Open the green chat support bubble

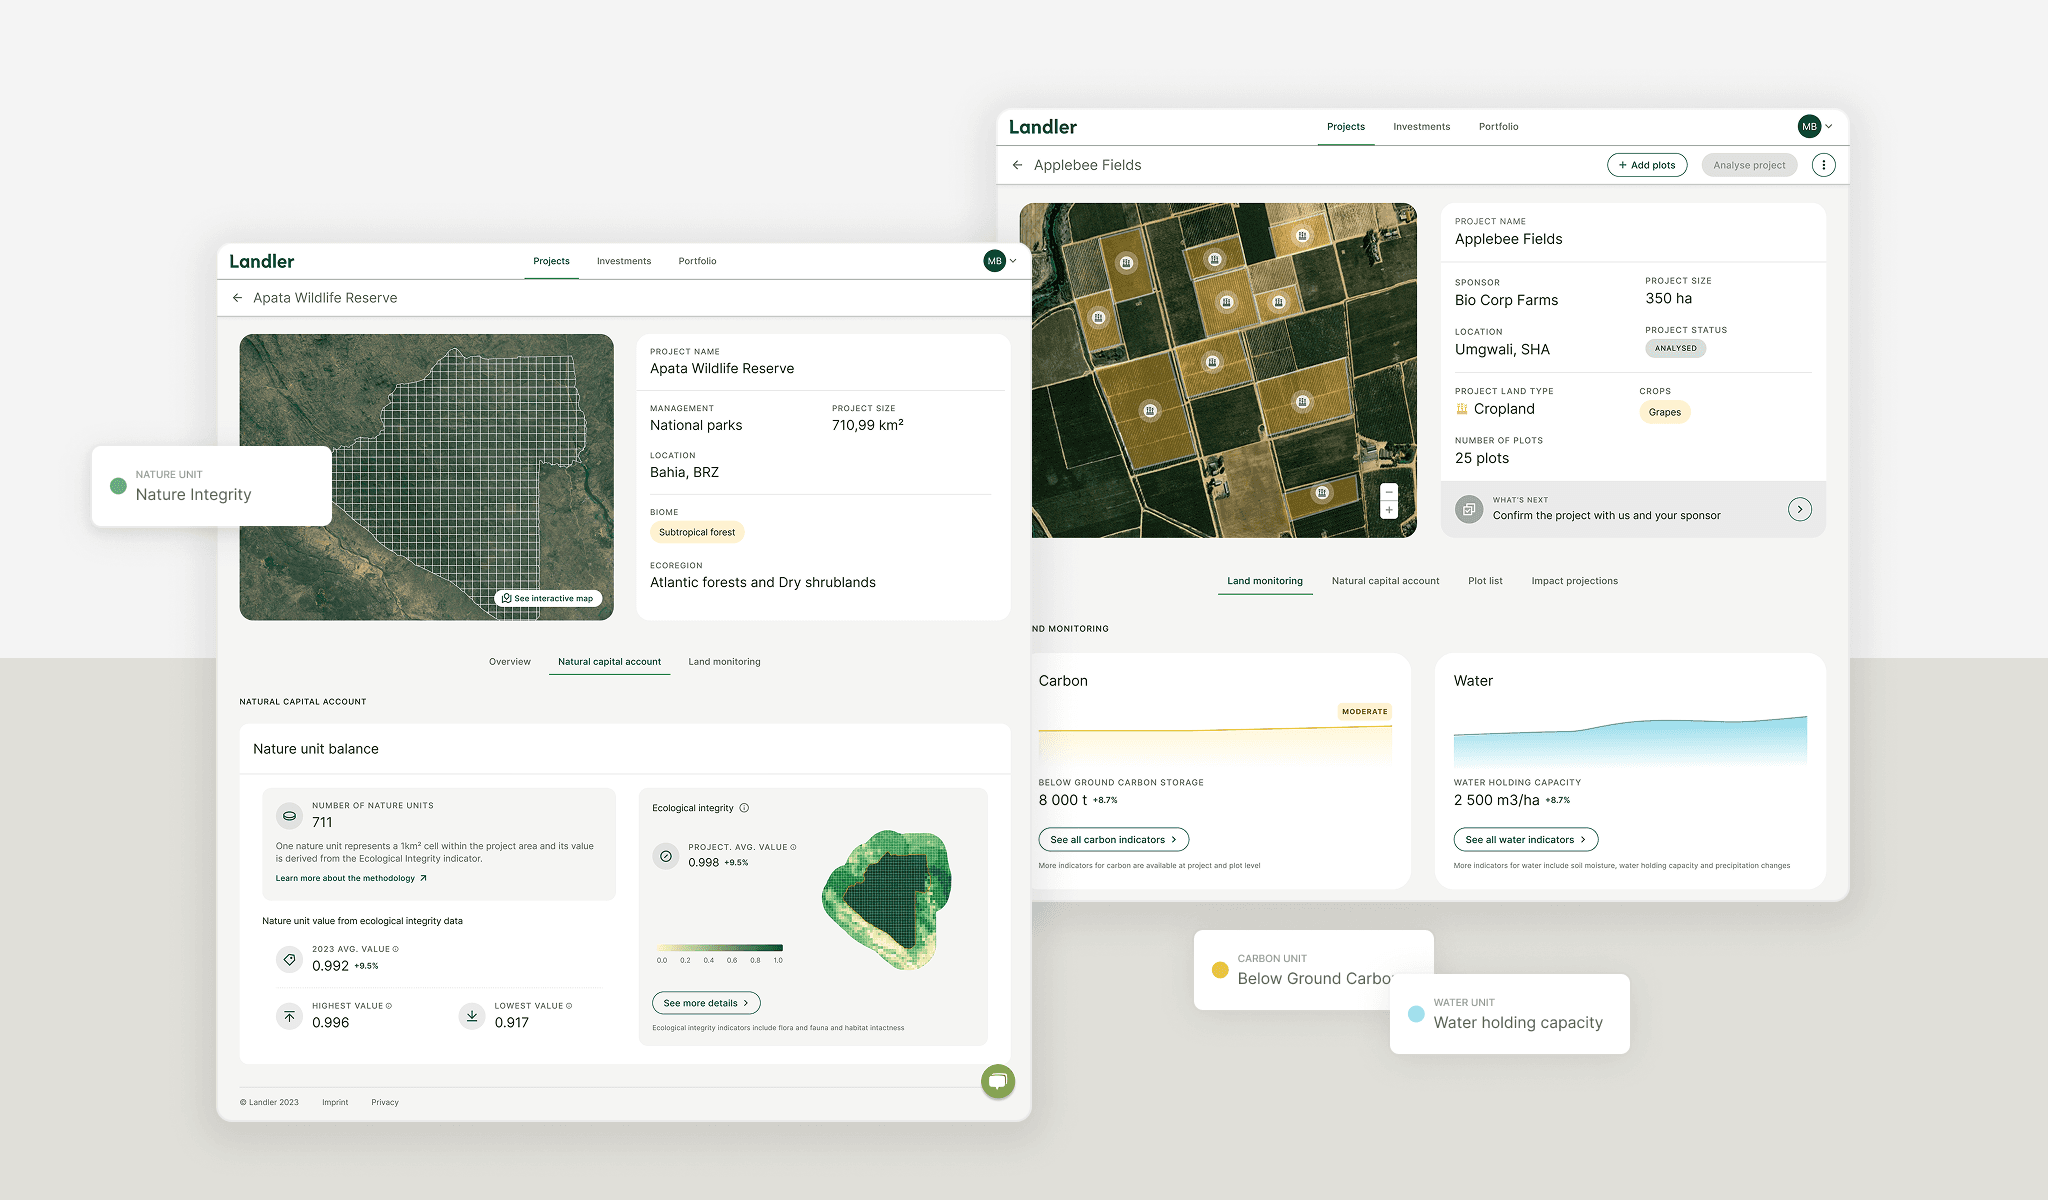997,1081
